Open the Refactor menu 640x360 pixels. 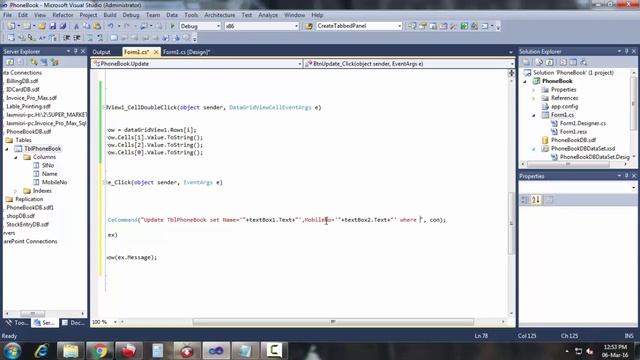[x=62, y=15]
